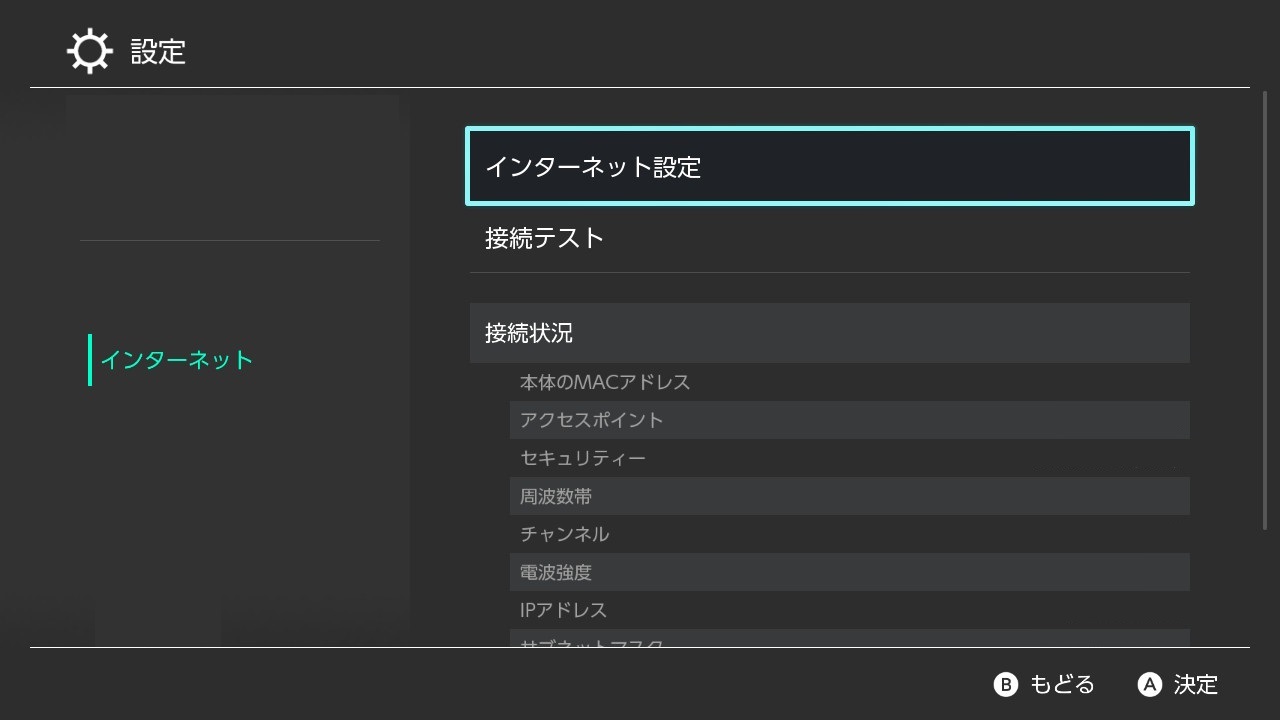The image size is (1280, 720).
Task: Click the 決定 label
Action: (x=1196, y=685)
